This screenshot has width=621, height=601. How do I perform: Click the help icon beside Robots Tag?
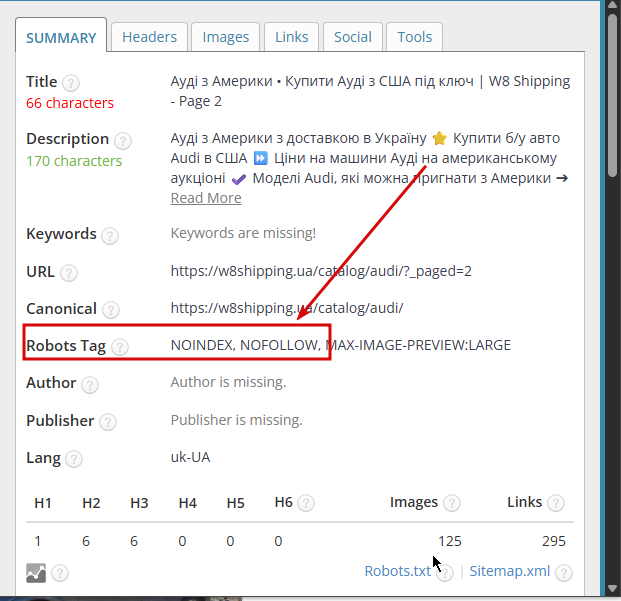[120, 347]
